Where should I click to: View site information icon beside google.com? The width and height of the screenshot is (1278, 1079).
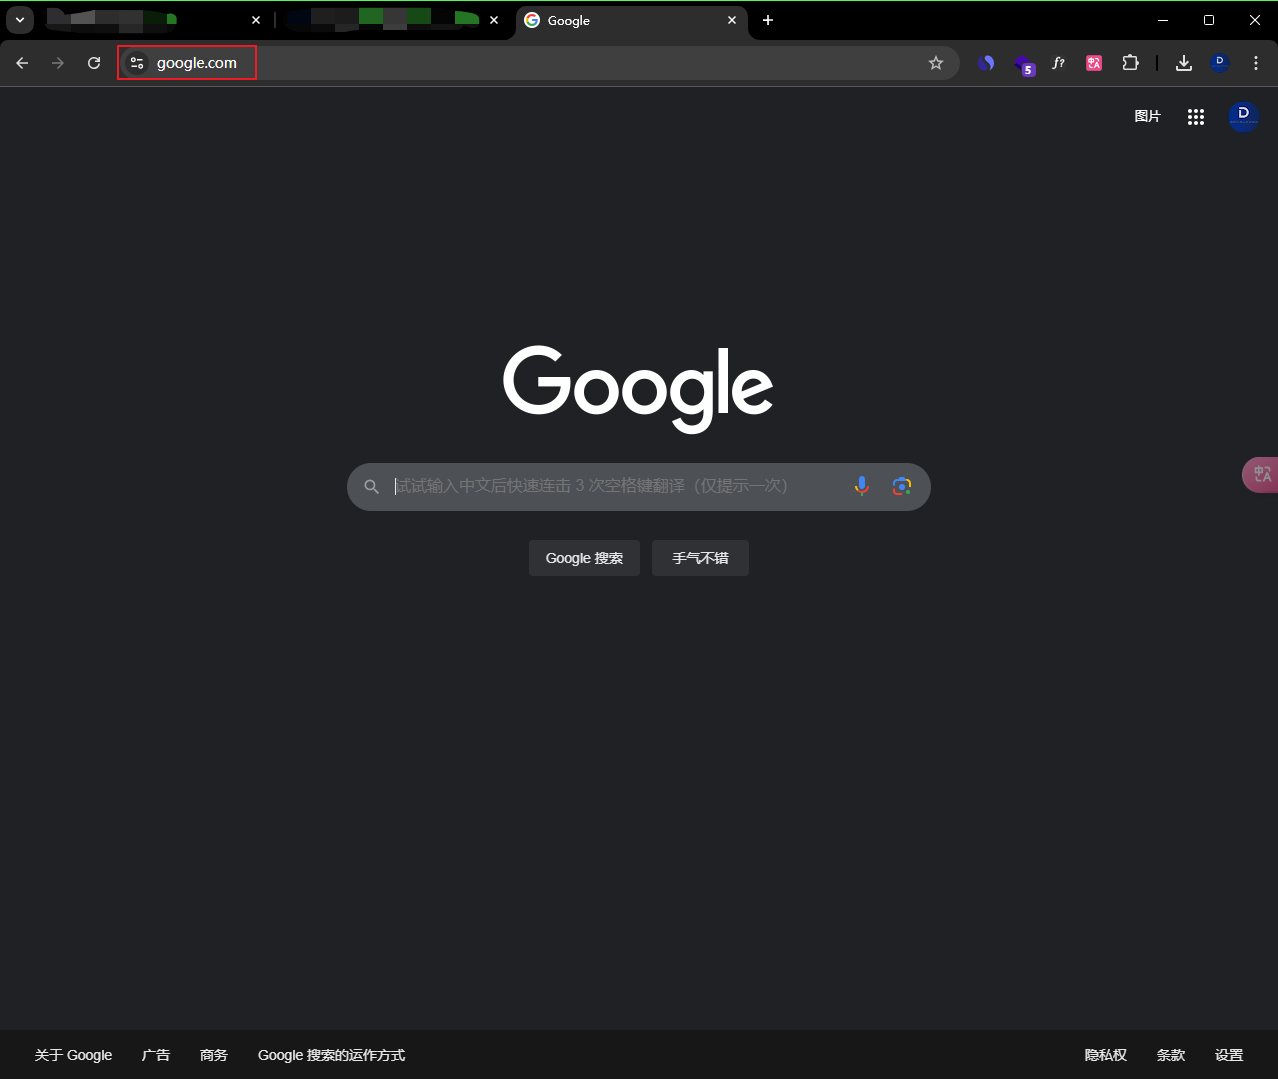pos(137,63)
